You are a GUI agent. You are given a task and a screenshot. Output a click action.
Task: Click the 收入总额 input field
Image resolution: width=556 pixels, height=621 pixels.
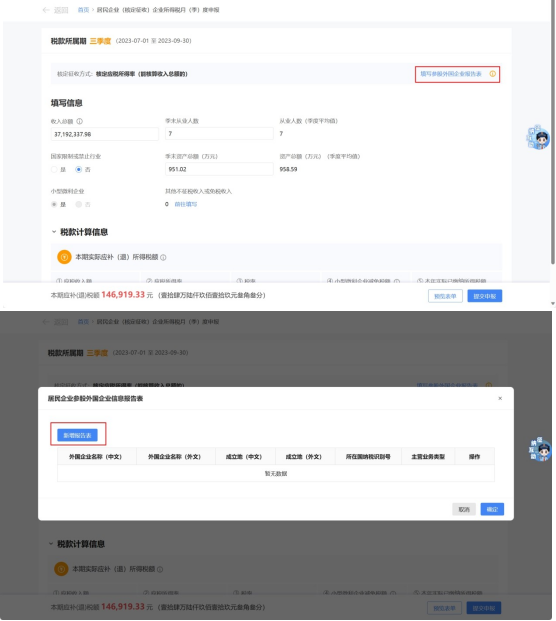[x=105, y=134]
